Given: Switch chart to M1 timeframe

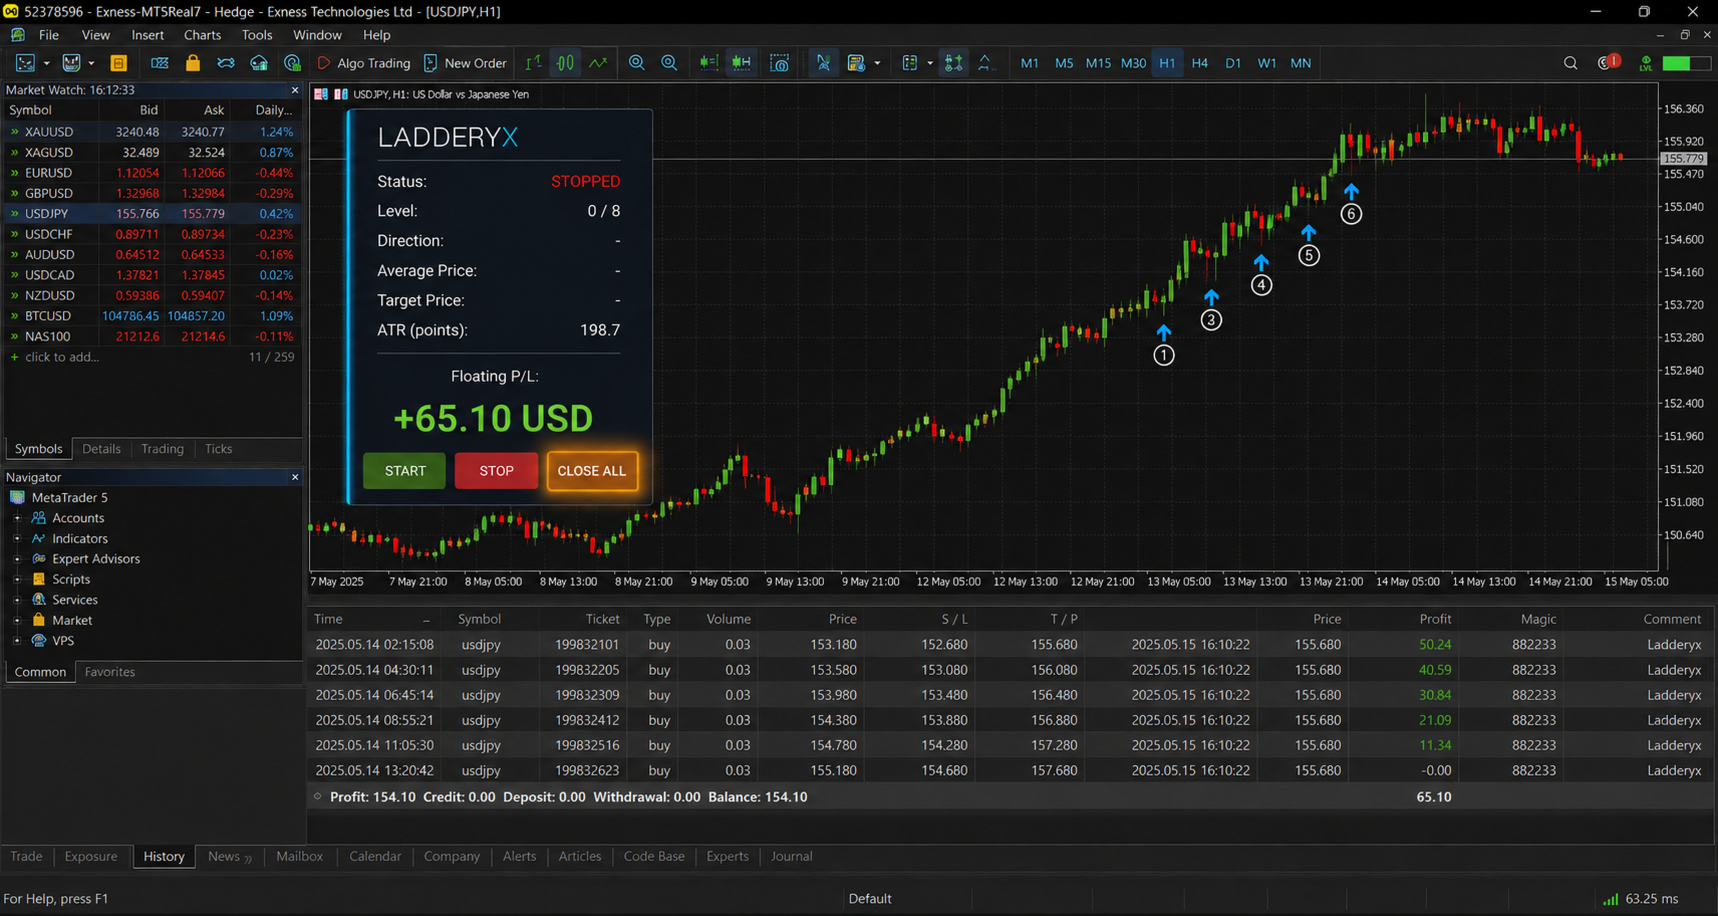Looking at the screenshot, I should 1029,63.
